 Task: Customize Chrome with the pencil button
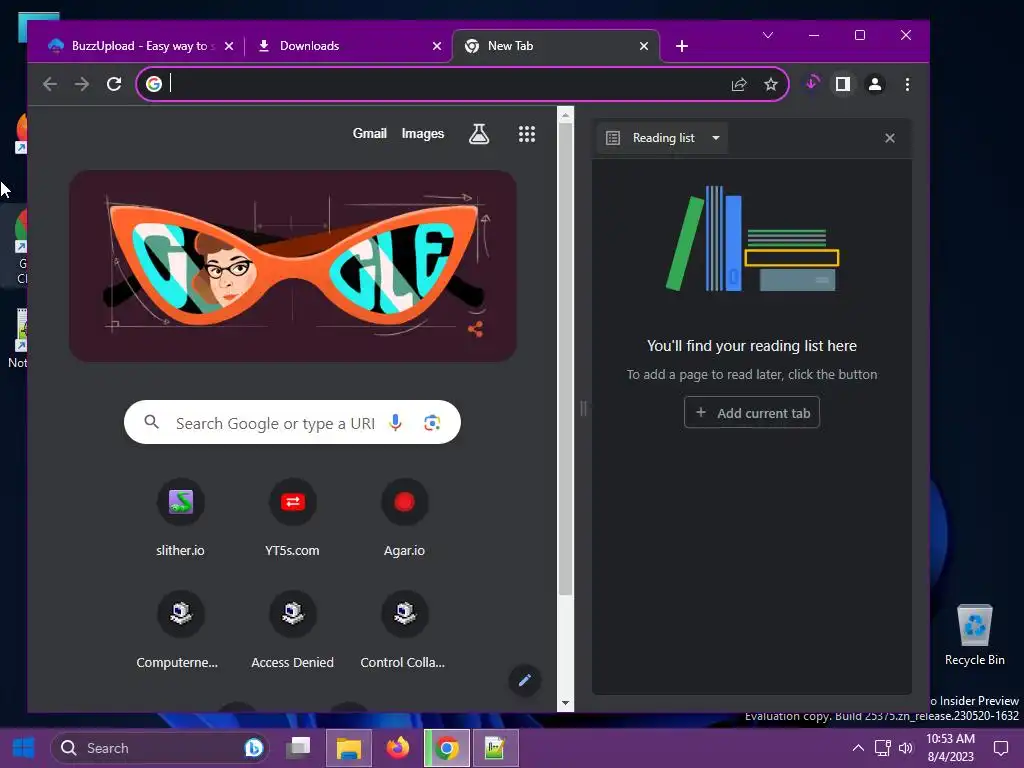pos(524,680)
